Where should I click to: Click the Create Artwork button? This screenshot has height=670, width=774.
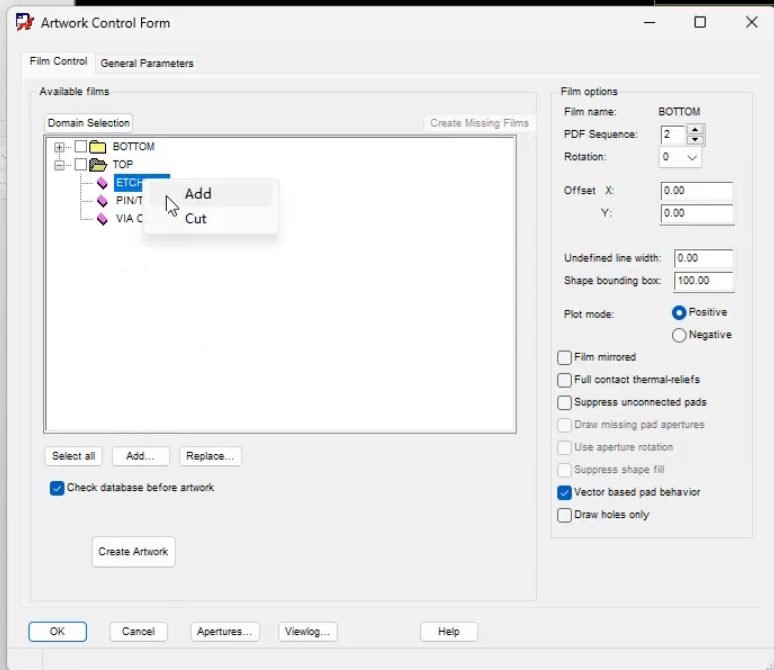click(133, 552)
